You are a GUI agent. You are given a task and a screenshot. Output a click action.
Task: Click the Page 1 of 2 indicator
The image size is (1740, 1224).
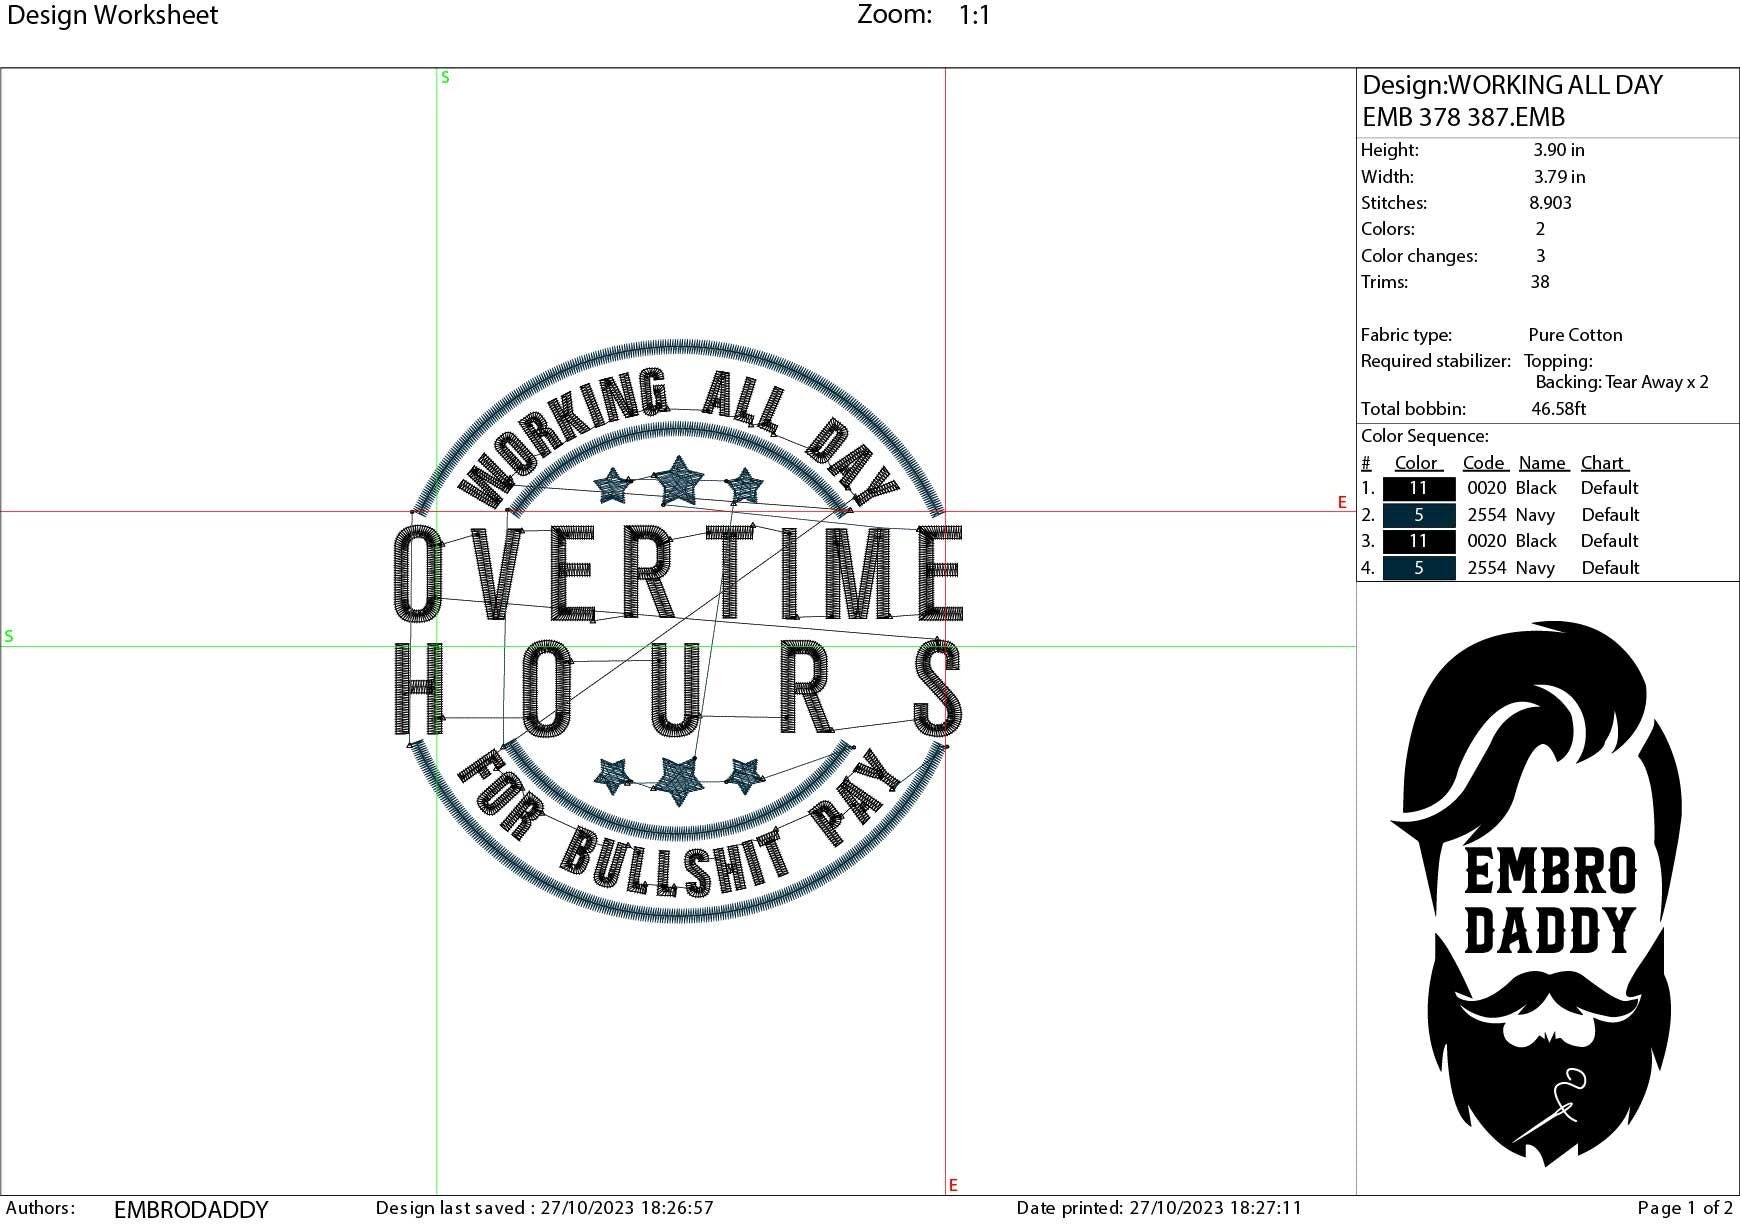click(x=1685, y=1208)
